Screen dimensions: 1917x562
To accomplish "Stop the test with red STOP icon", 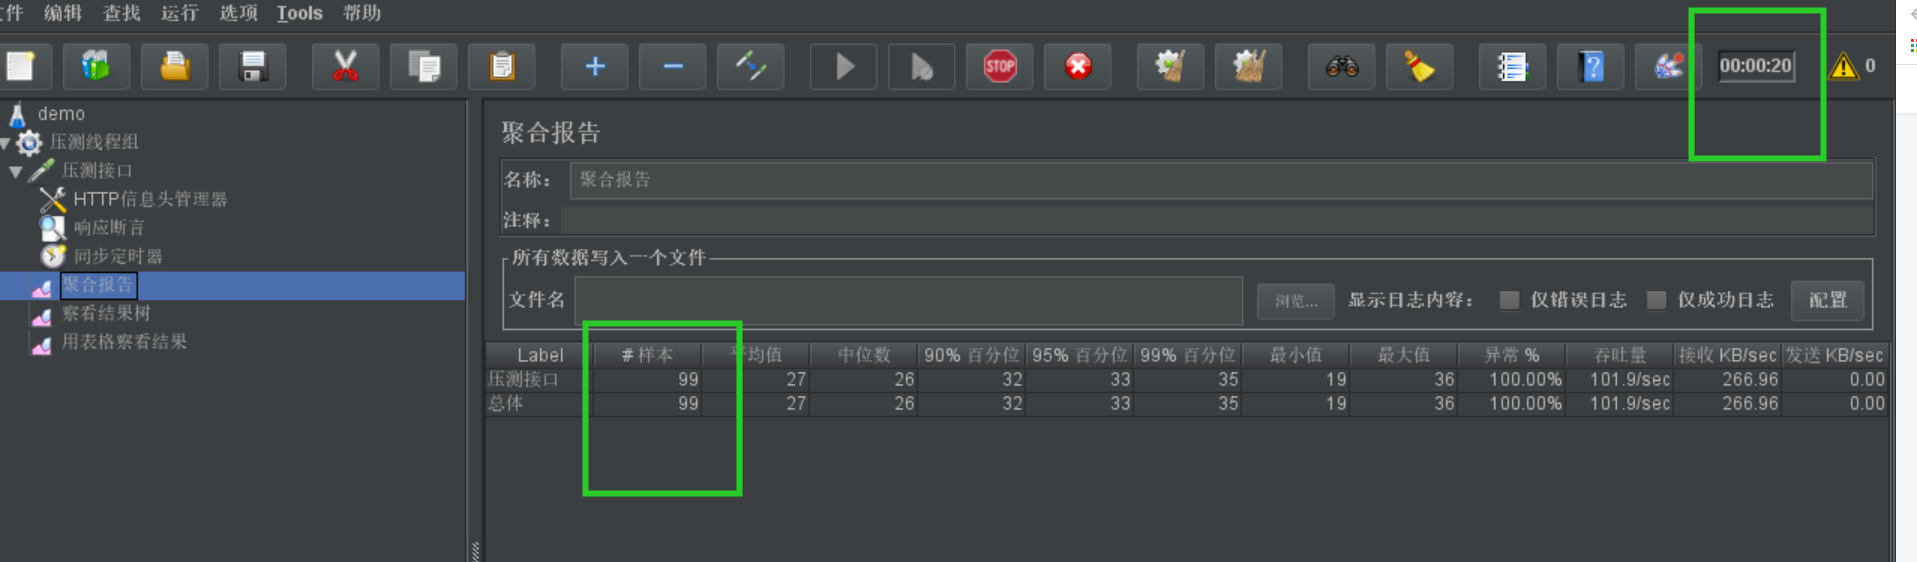I will (x=999, y=67).
